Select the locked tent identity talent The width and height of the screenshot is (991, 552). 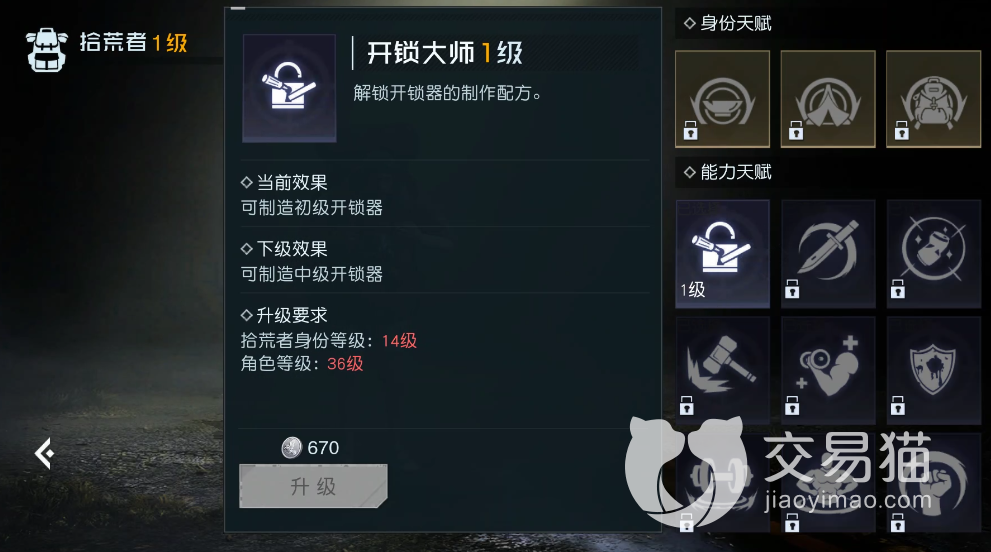pos(828,99)
